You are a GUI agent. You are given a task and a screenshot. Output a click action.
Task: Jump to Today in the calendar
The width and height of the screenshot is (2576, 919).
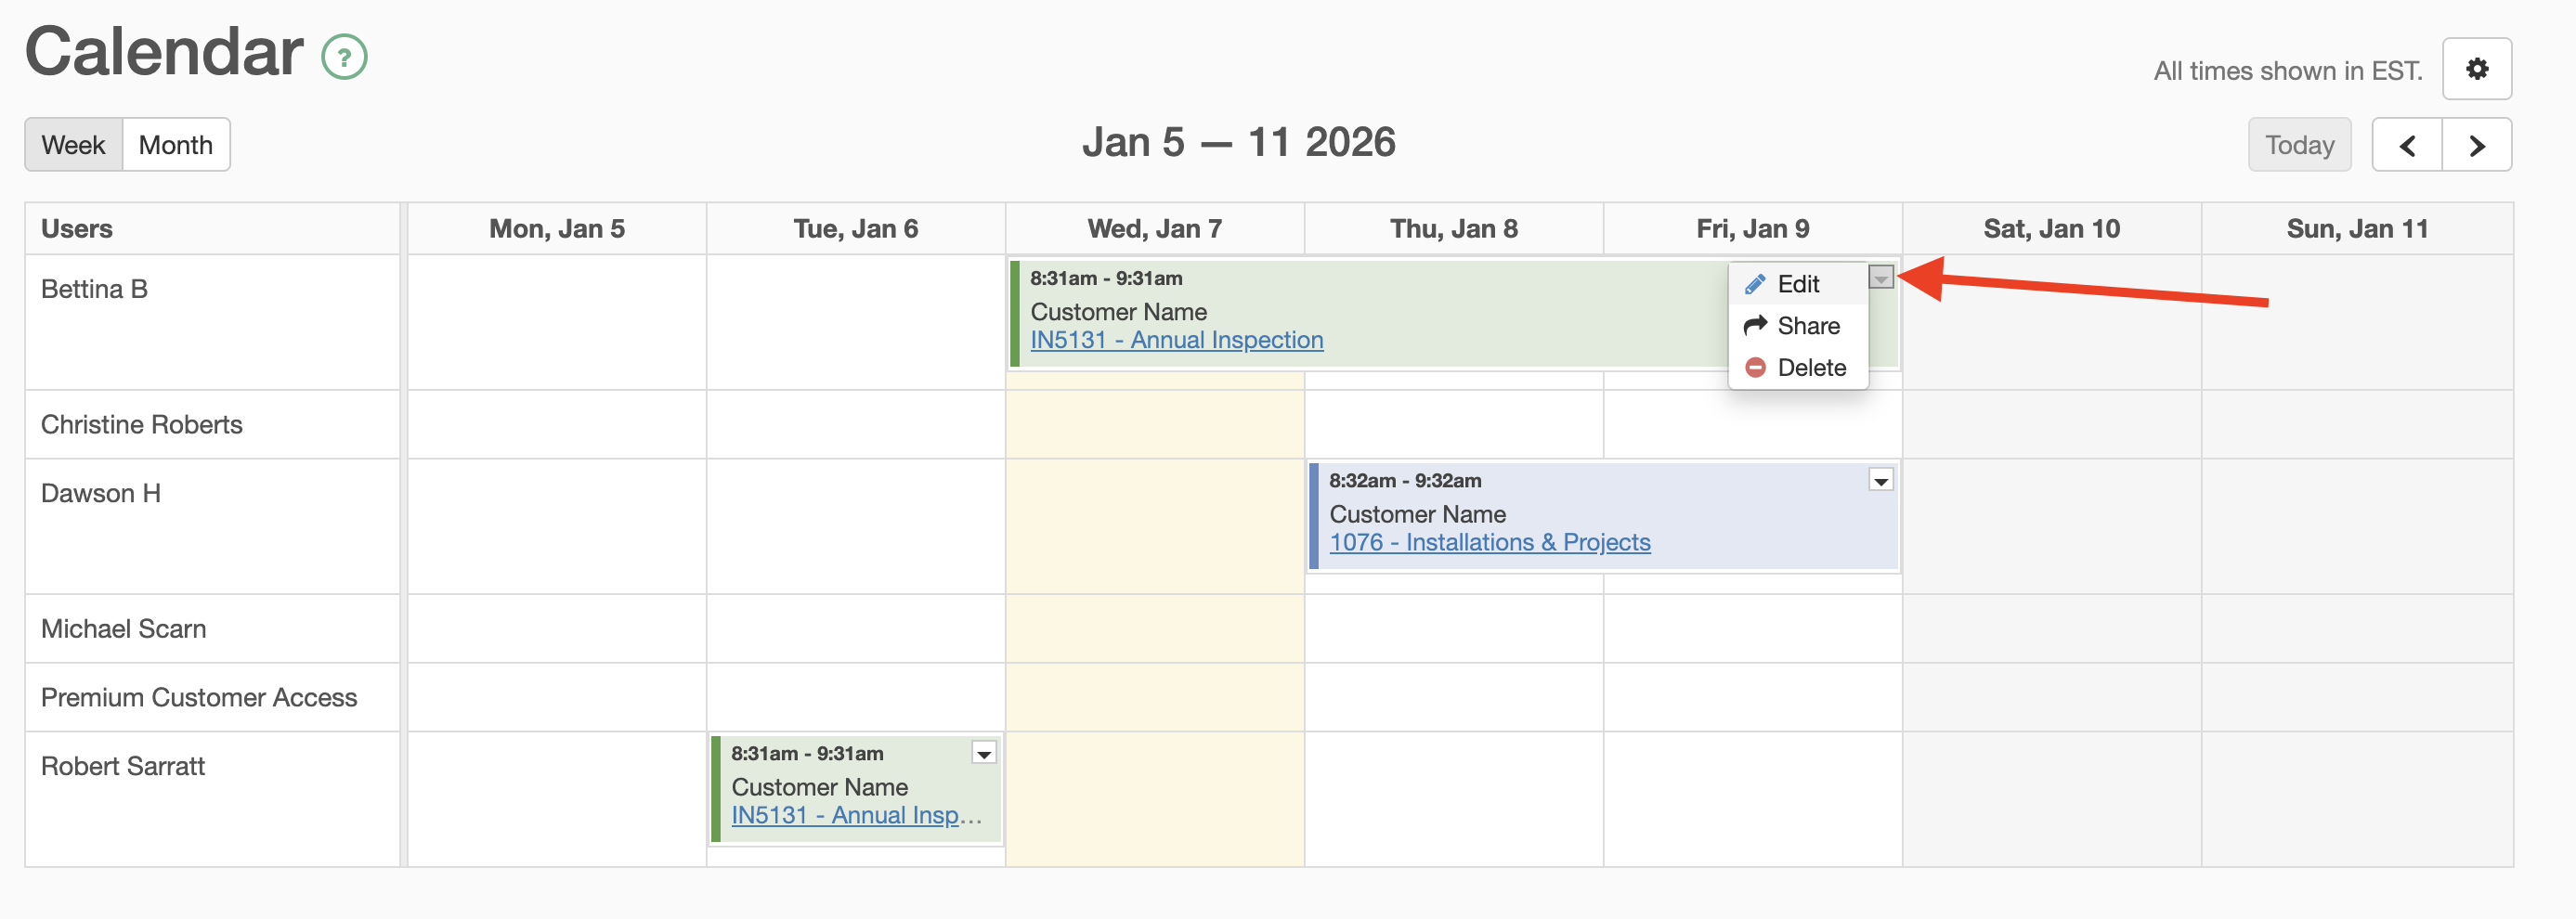point(2299,146)
